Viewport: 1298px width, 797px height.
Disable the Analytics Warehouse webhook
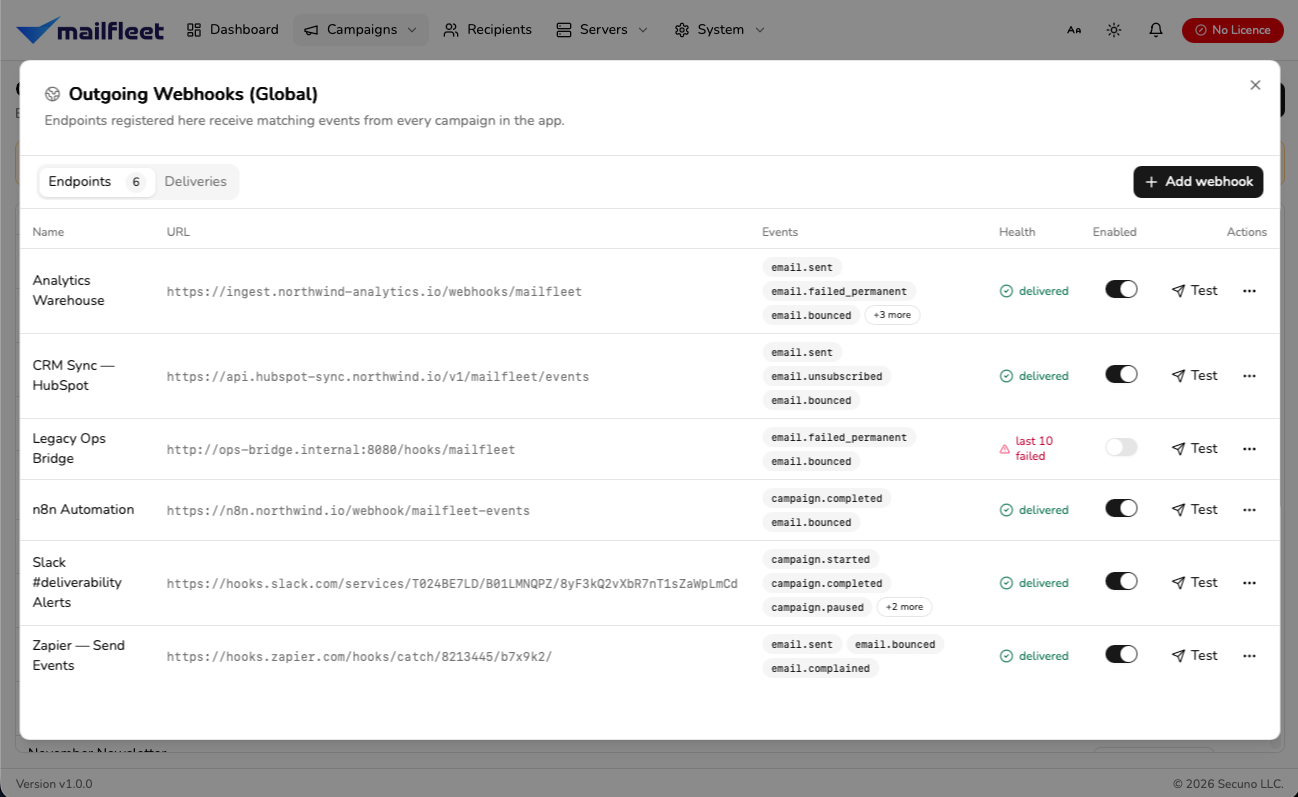point(1121,289)
